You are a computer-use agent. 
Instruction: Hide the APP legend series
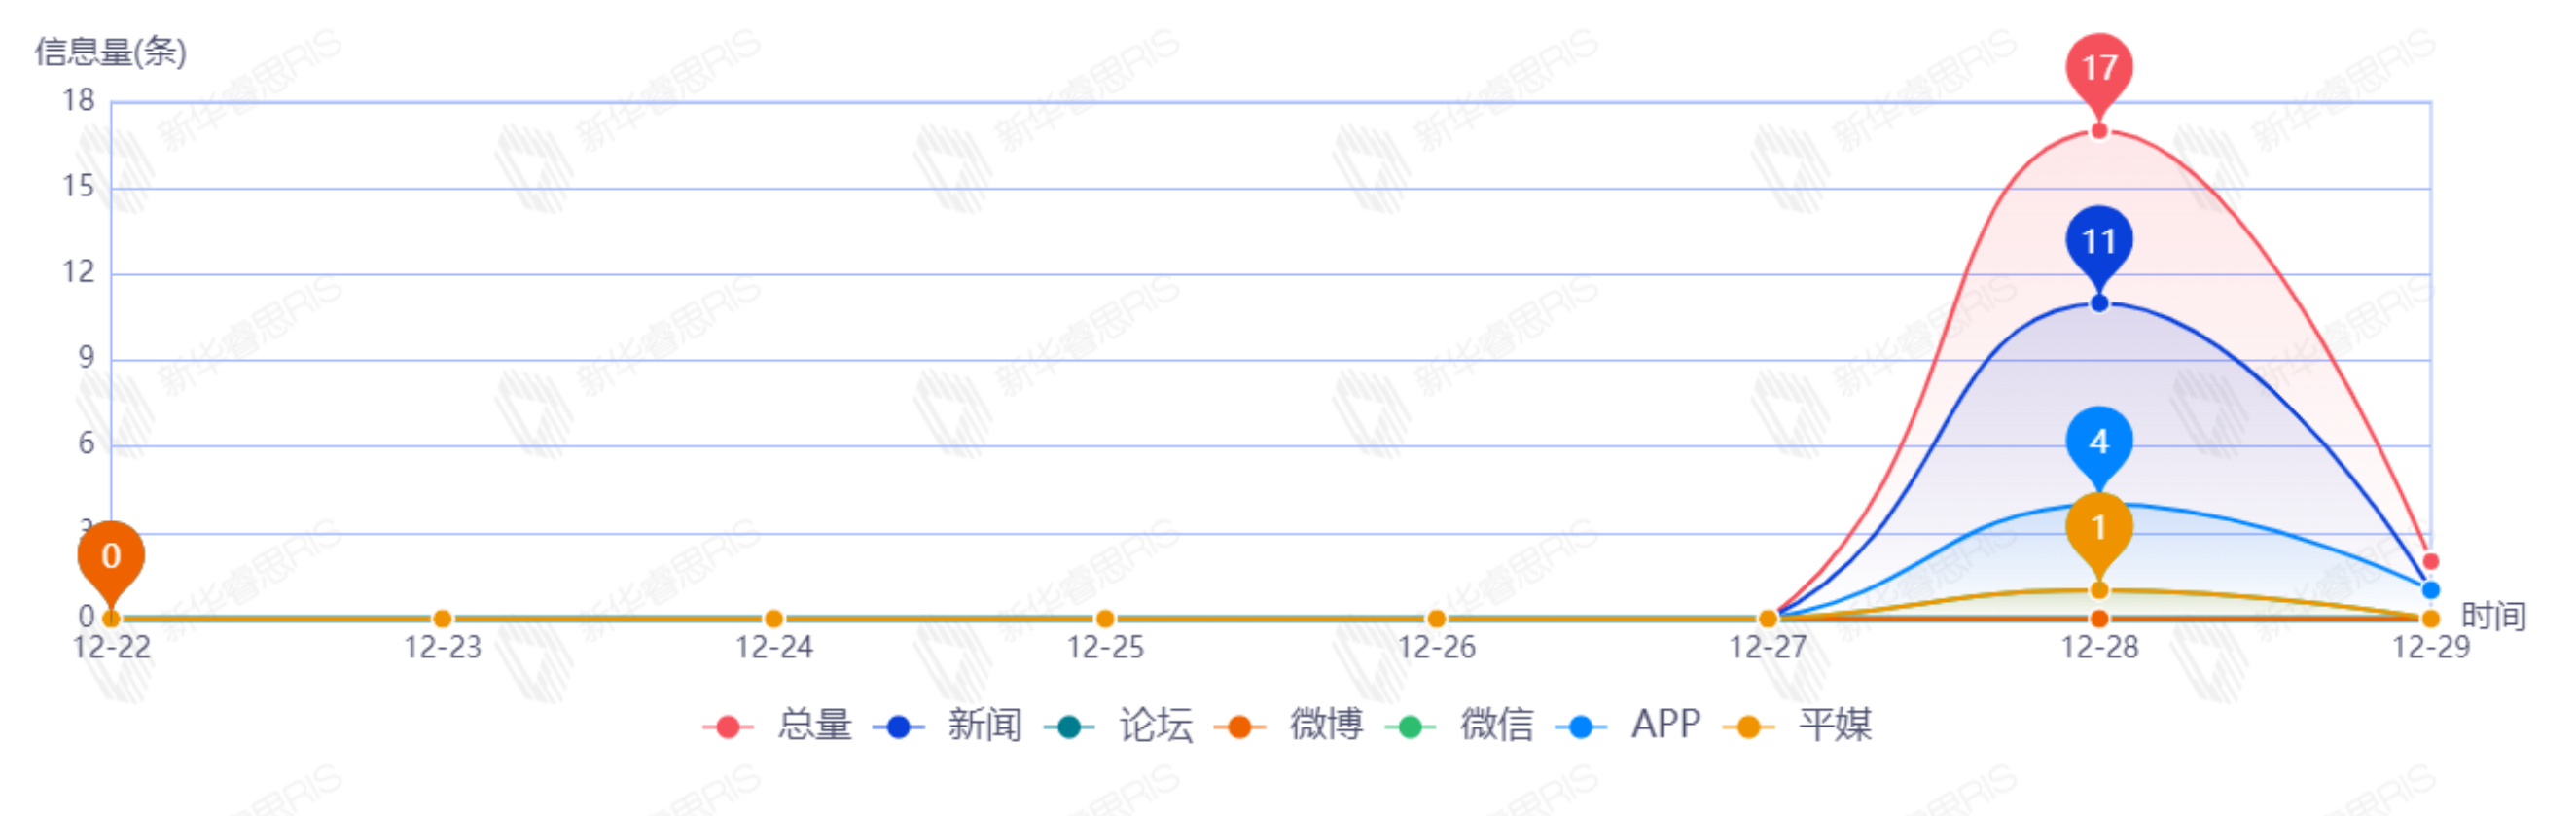(x=1630, y=725)
